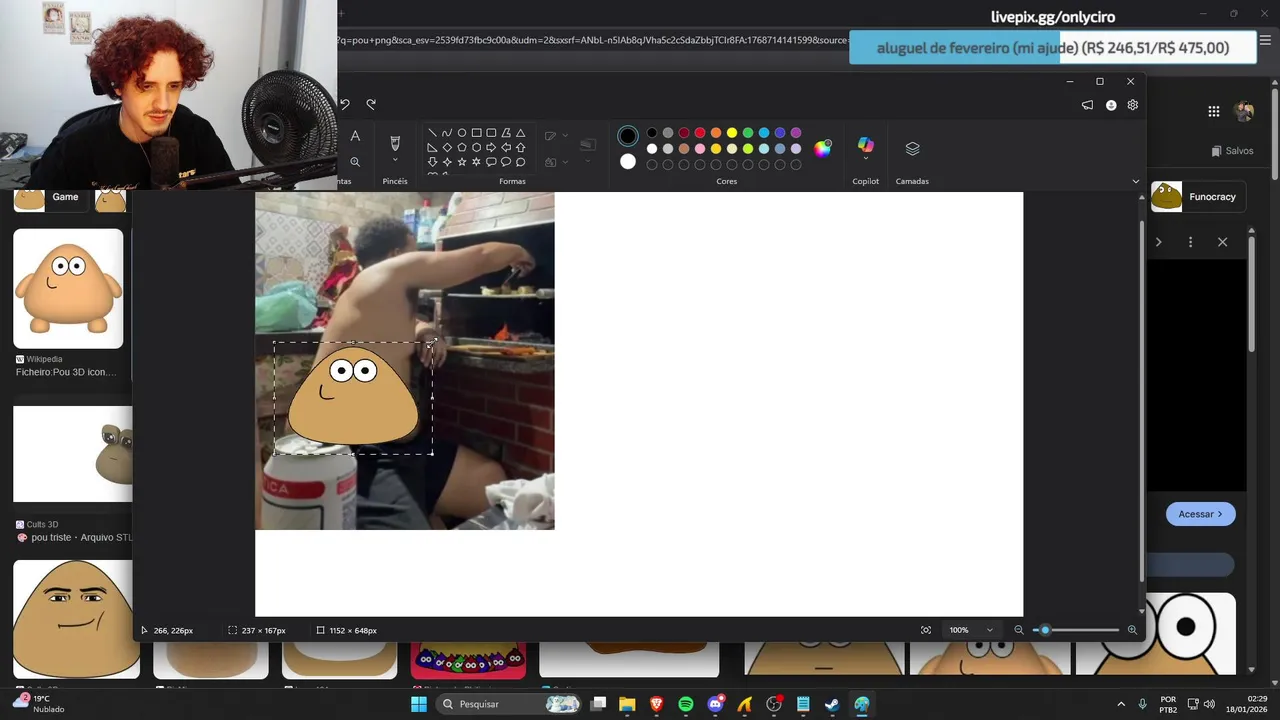The height and width of the screenshot is (720, 1280).
Task: Click the fit-to-window icon in status bar
Action: point(926,630)
